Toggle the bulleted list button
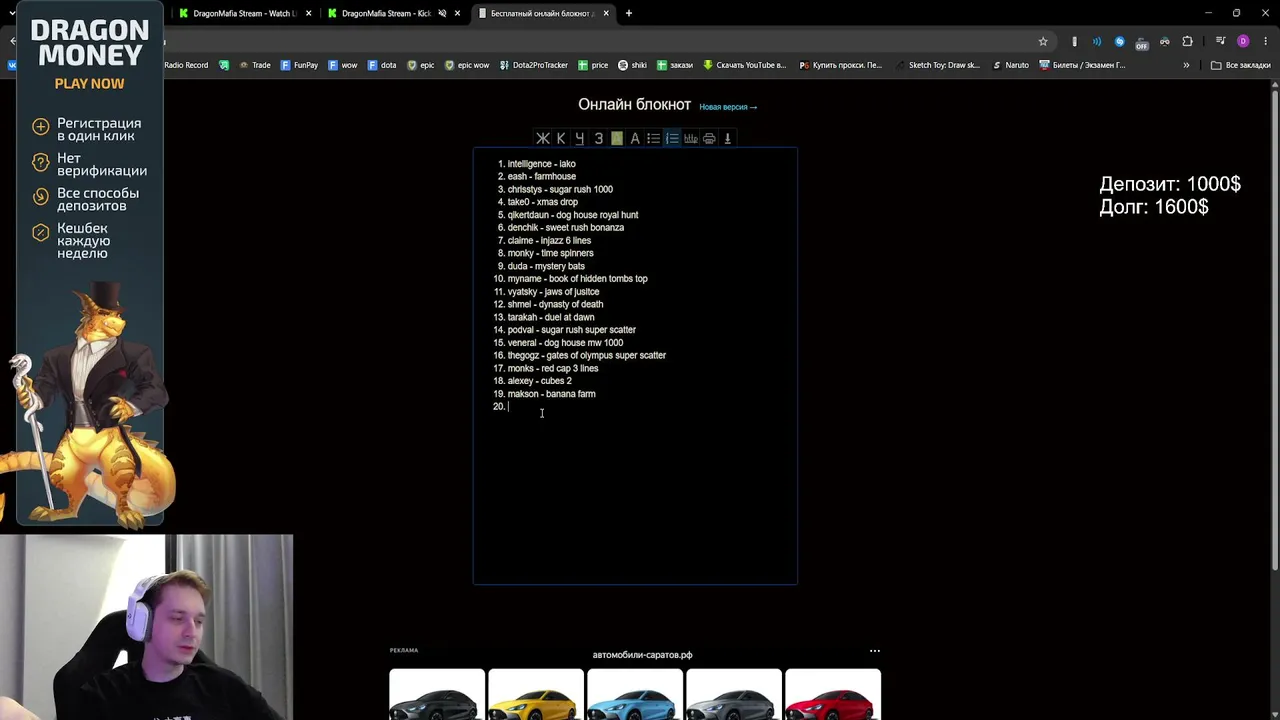The width and height of the screenshot is (1280, 720). point(653,139)
